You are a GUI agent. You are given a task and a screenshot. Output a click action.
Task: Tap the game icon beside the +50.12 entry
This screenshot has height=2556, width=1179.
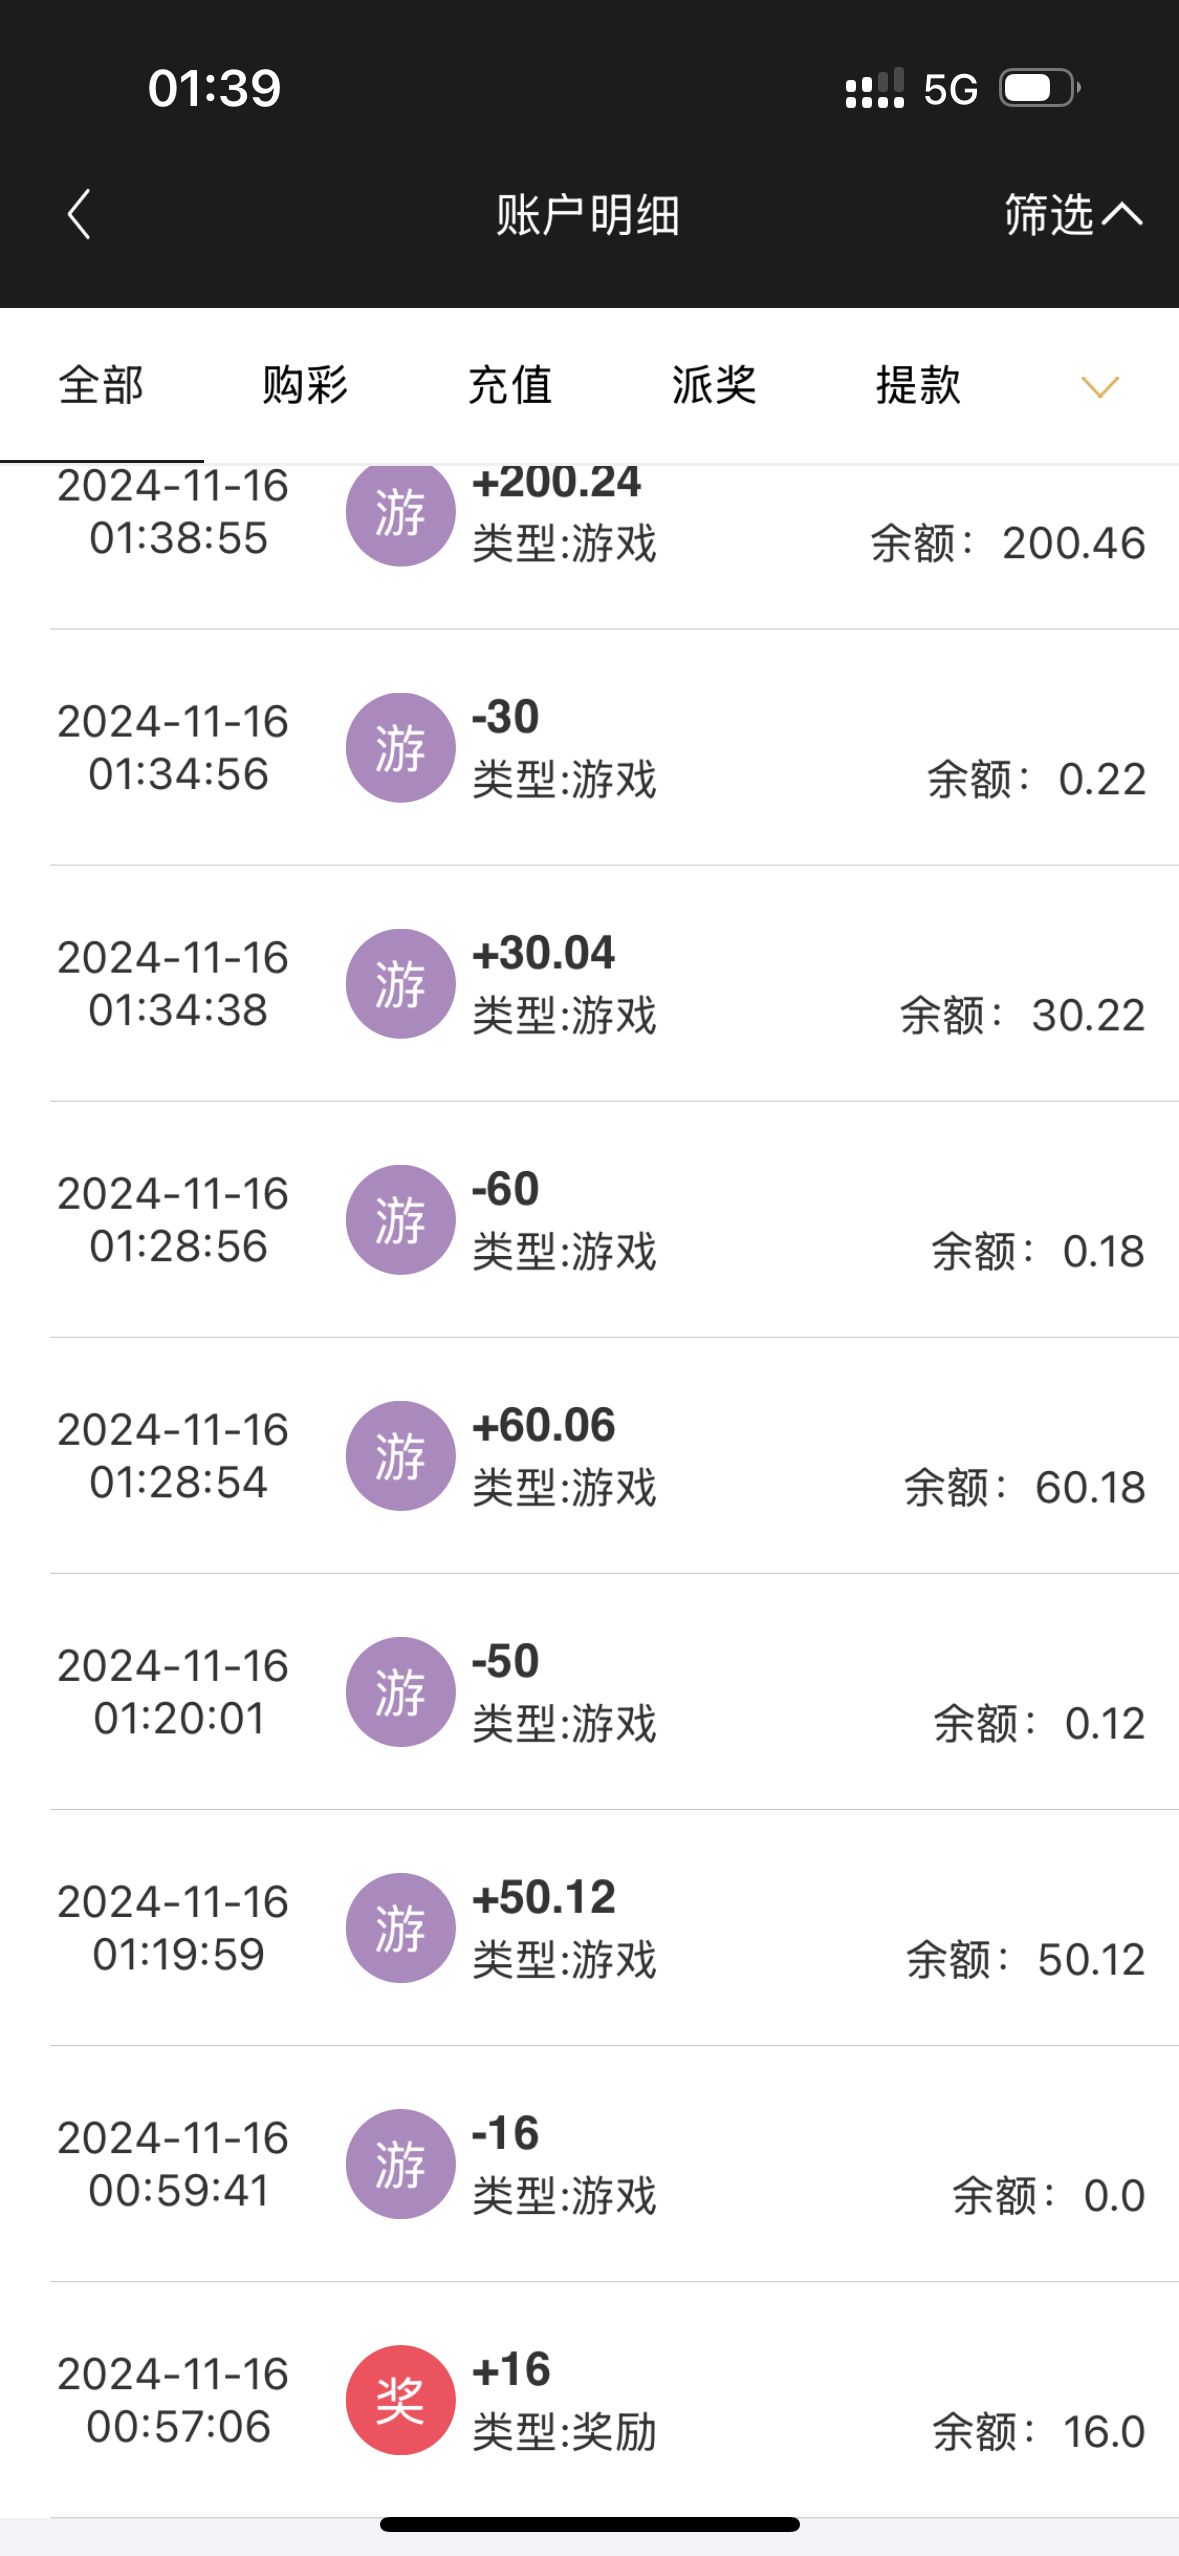[x=400, y=1928]
